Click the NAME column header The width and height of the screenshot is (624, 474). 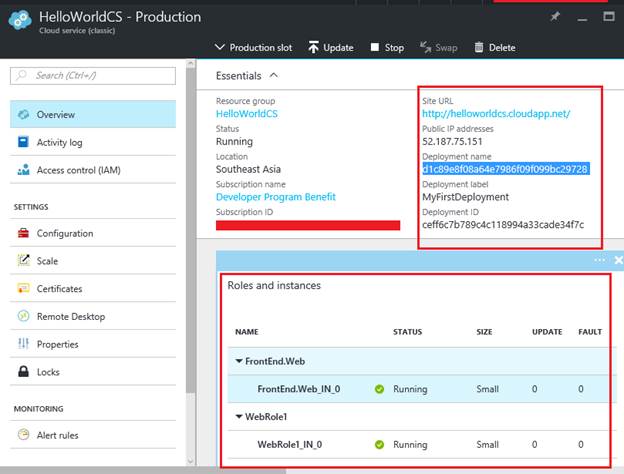tap(247, 332)
